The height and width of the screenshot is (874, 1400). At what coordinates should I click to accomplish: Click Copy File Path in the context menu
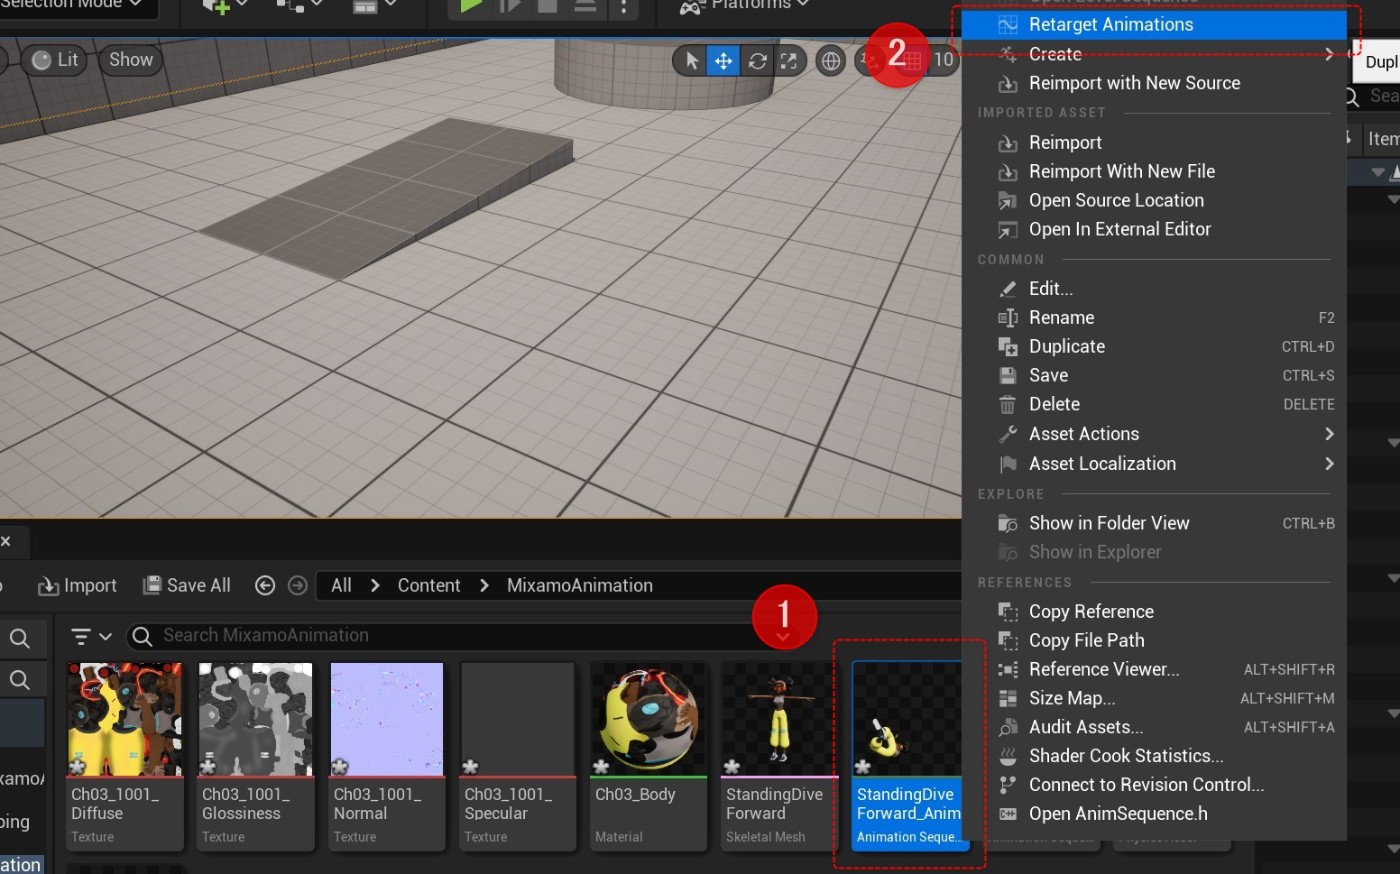(1154, 640)
